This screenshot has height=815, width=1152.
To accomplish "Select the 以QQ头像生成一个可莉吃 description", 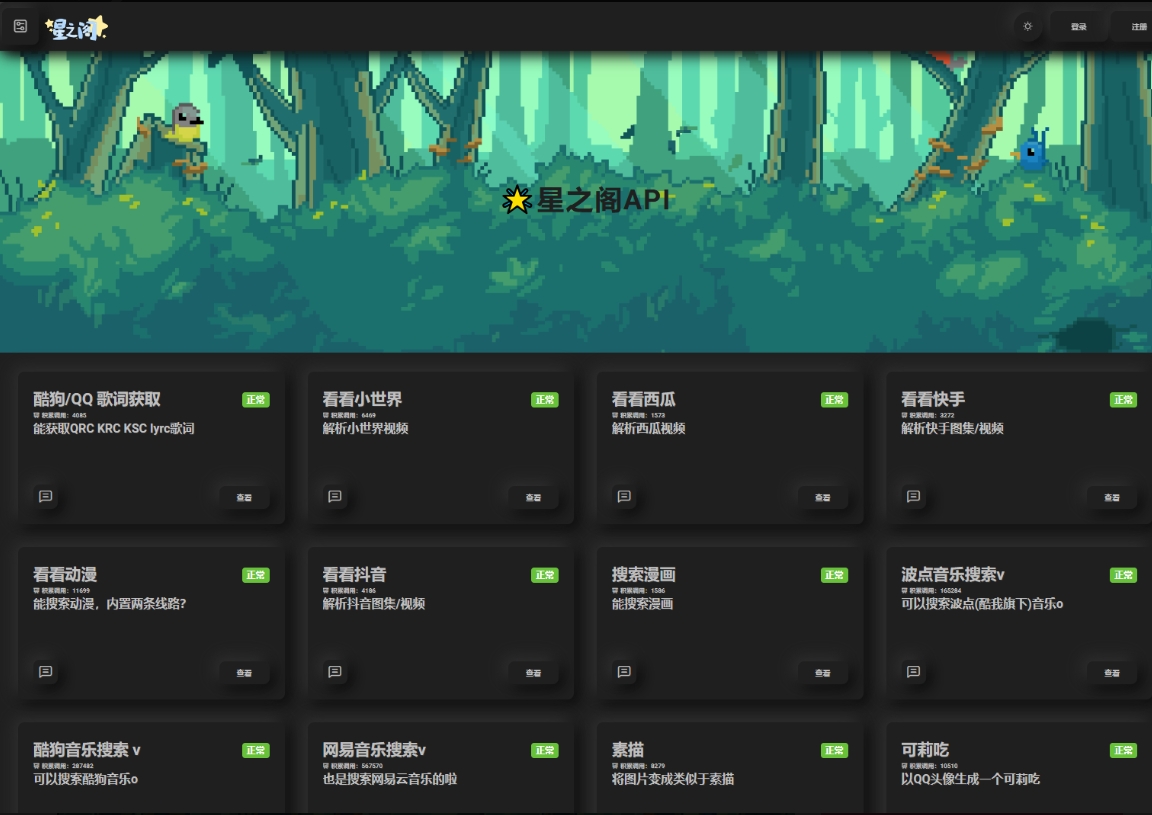I will [971, 779].
